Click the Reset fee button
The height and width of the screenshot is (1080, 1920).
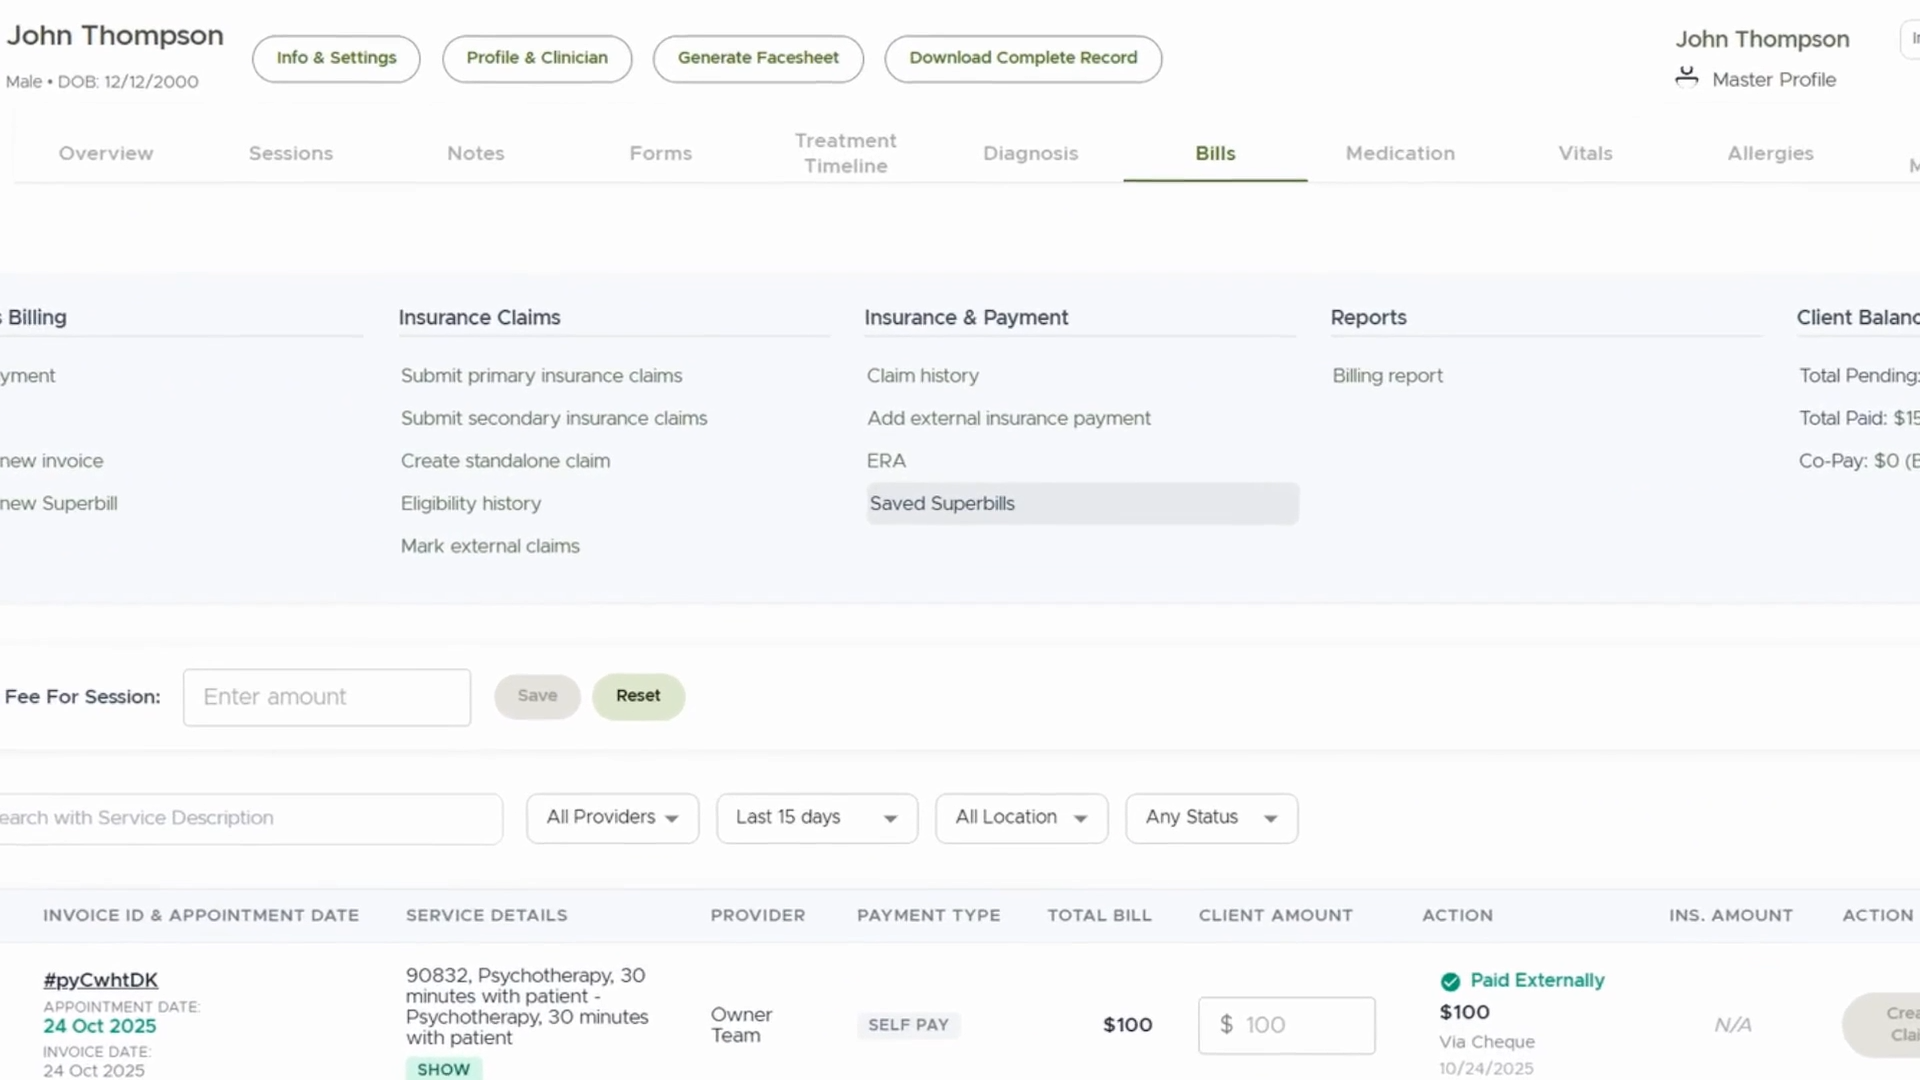pos(638,696)
